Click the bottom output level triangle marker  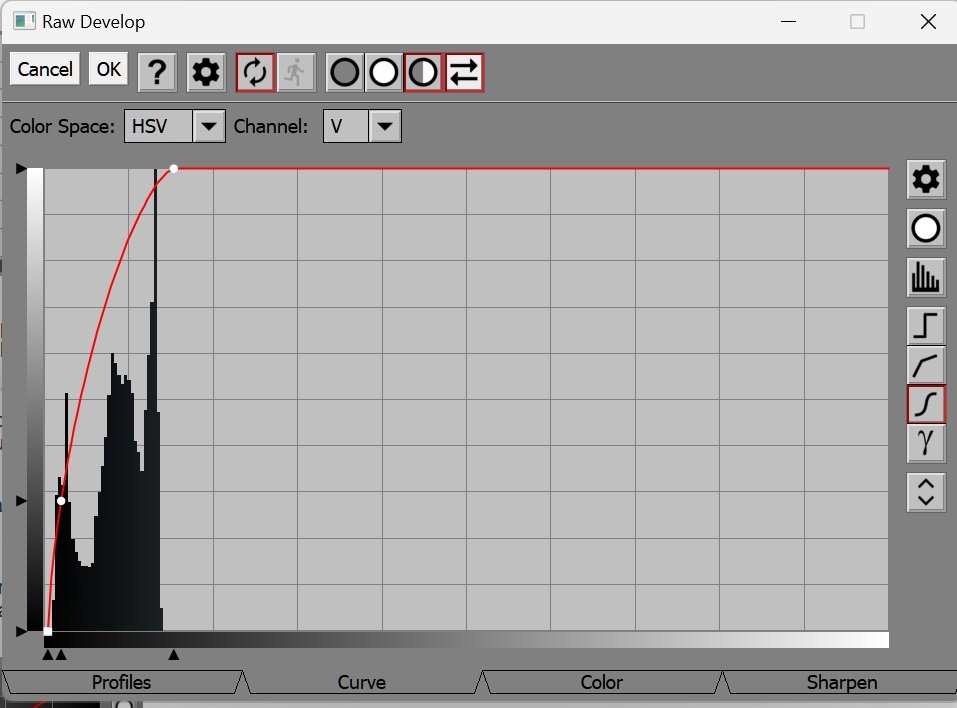tap(21, 631)
